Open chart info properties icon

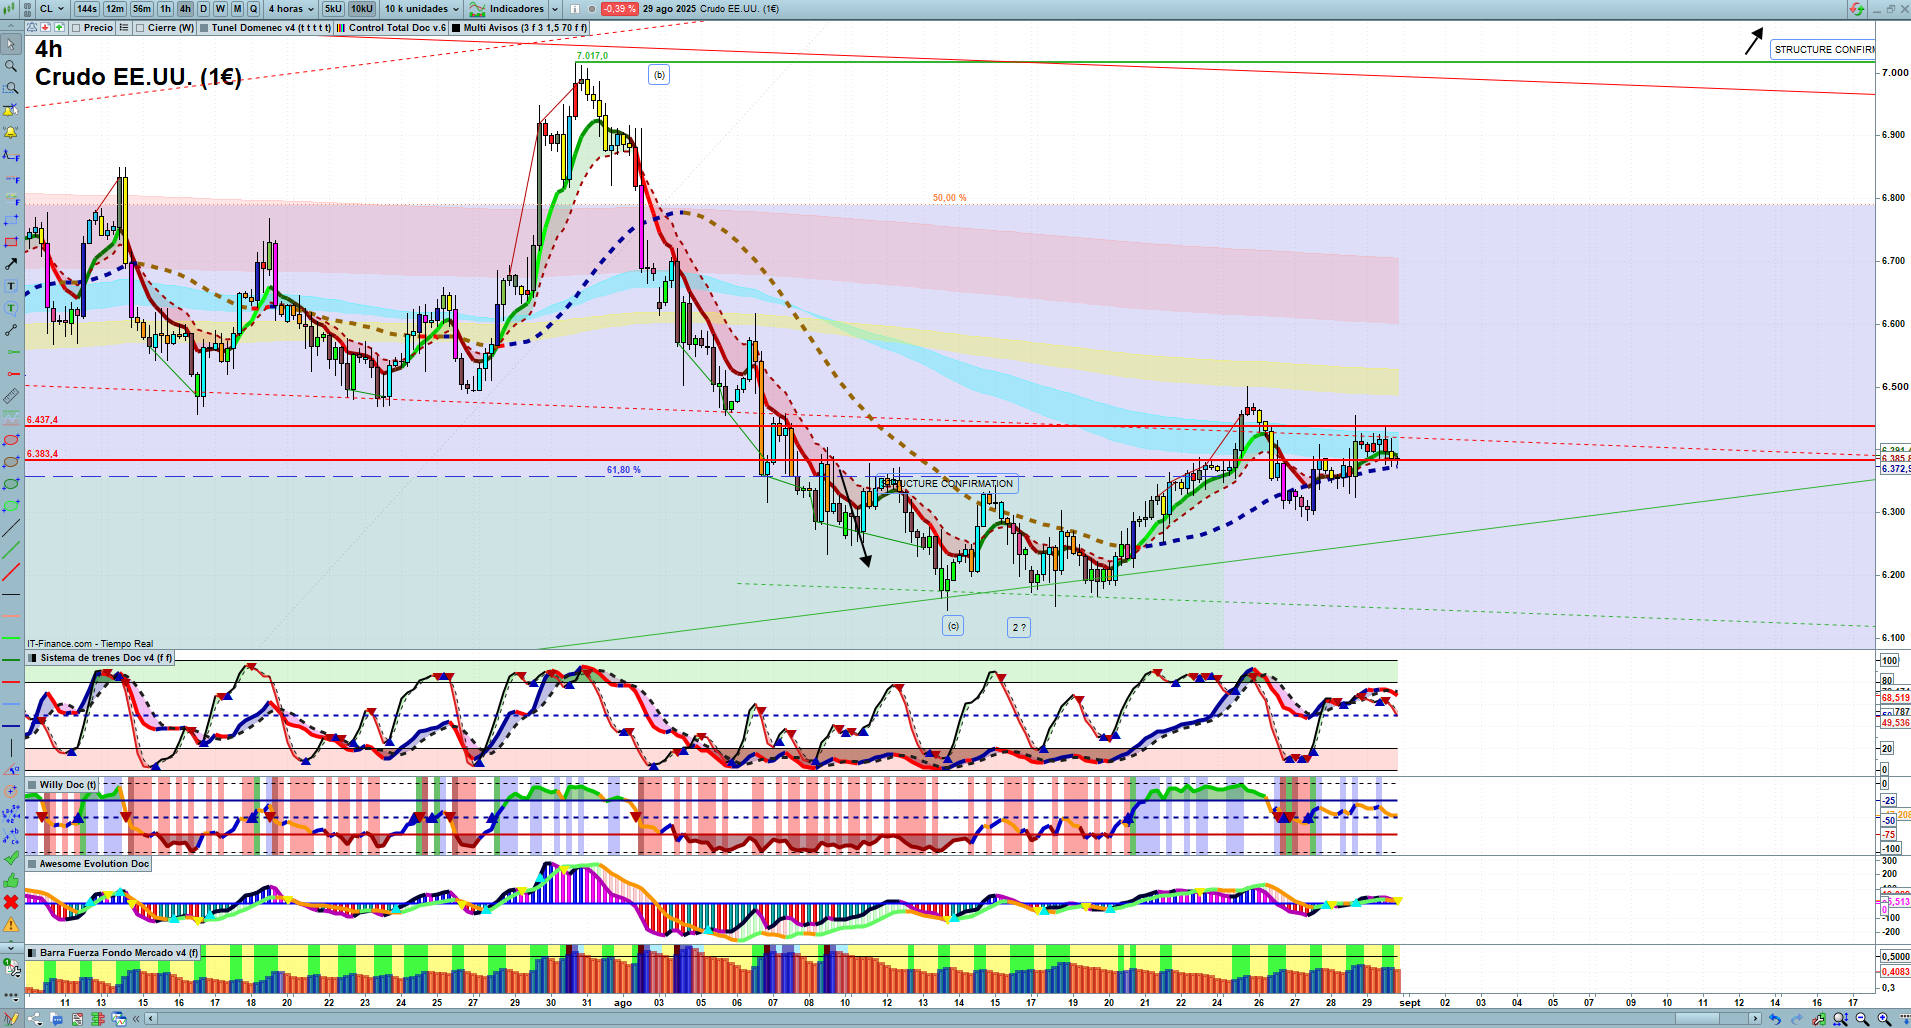[x=575, y=9]
